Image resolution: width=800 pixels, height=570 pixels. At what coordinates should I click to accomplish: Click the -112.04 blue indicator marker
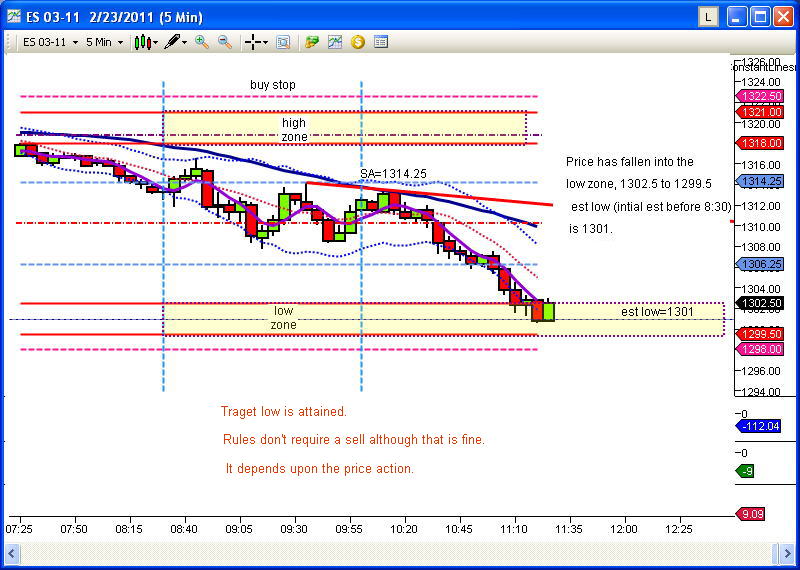point(759,426)
